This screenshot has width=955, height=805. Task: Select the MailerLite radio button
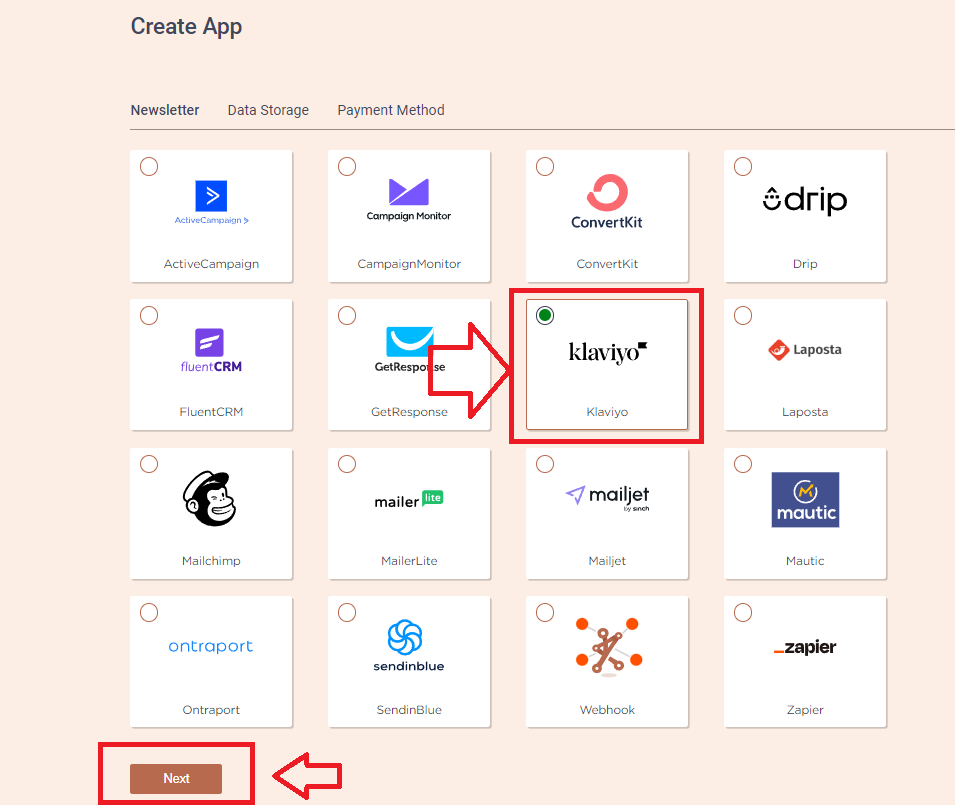click(x=347, y=464)
